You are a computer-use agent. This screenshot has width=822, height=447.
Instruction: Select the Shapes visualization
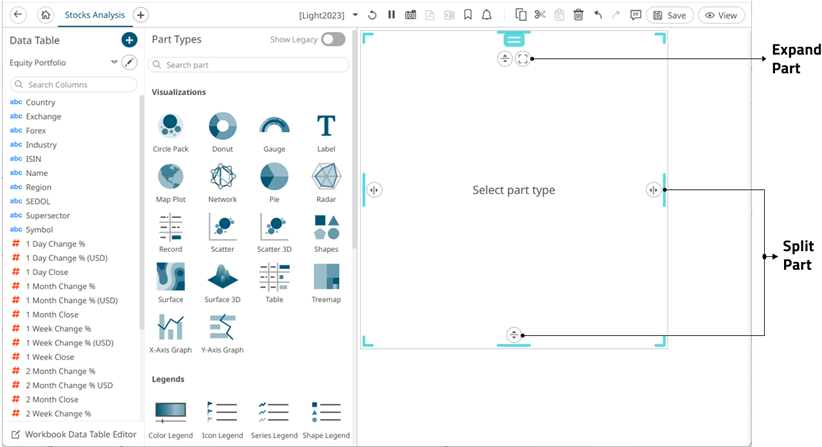click(326, 233)
